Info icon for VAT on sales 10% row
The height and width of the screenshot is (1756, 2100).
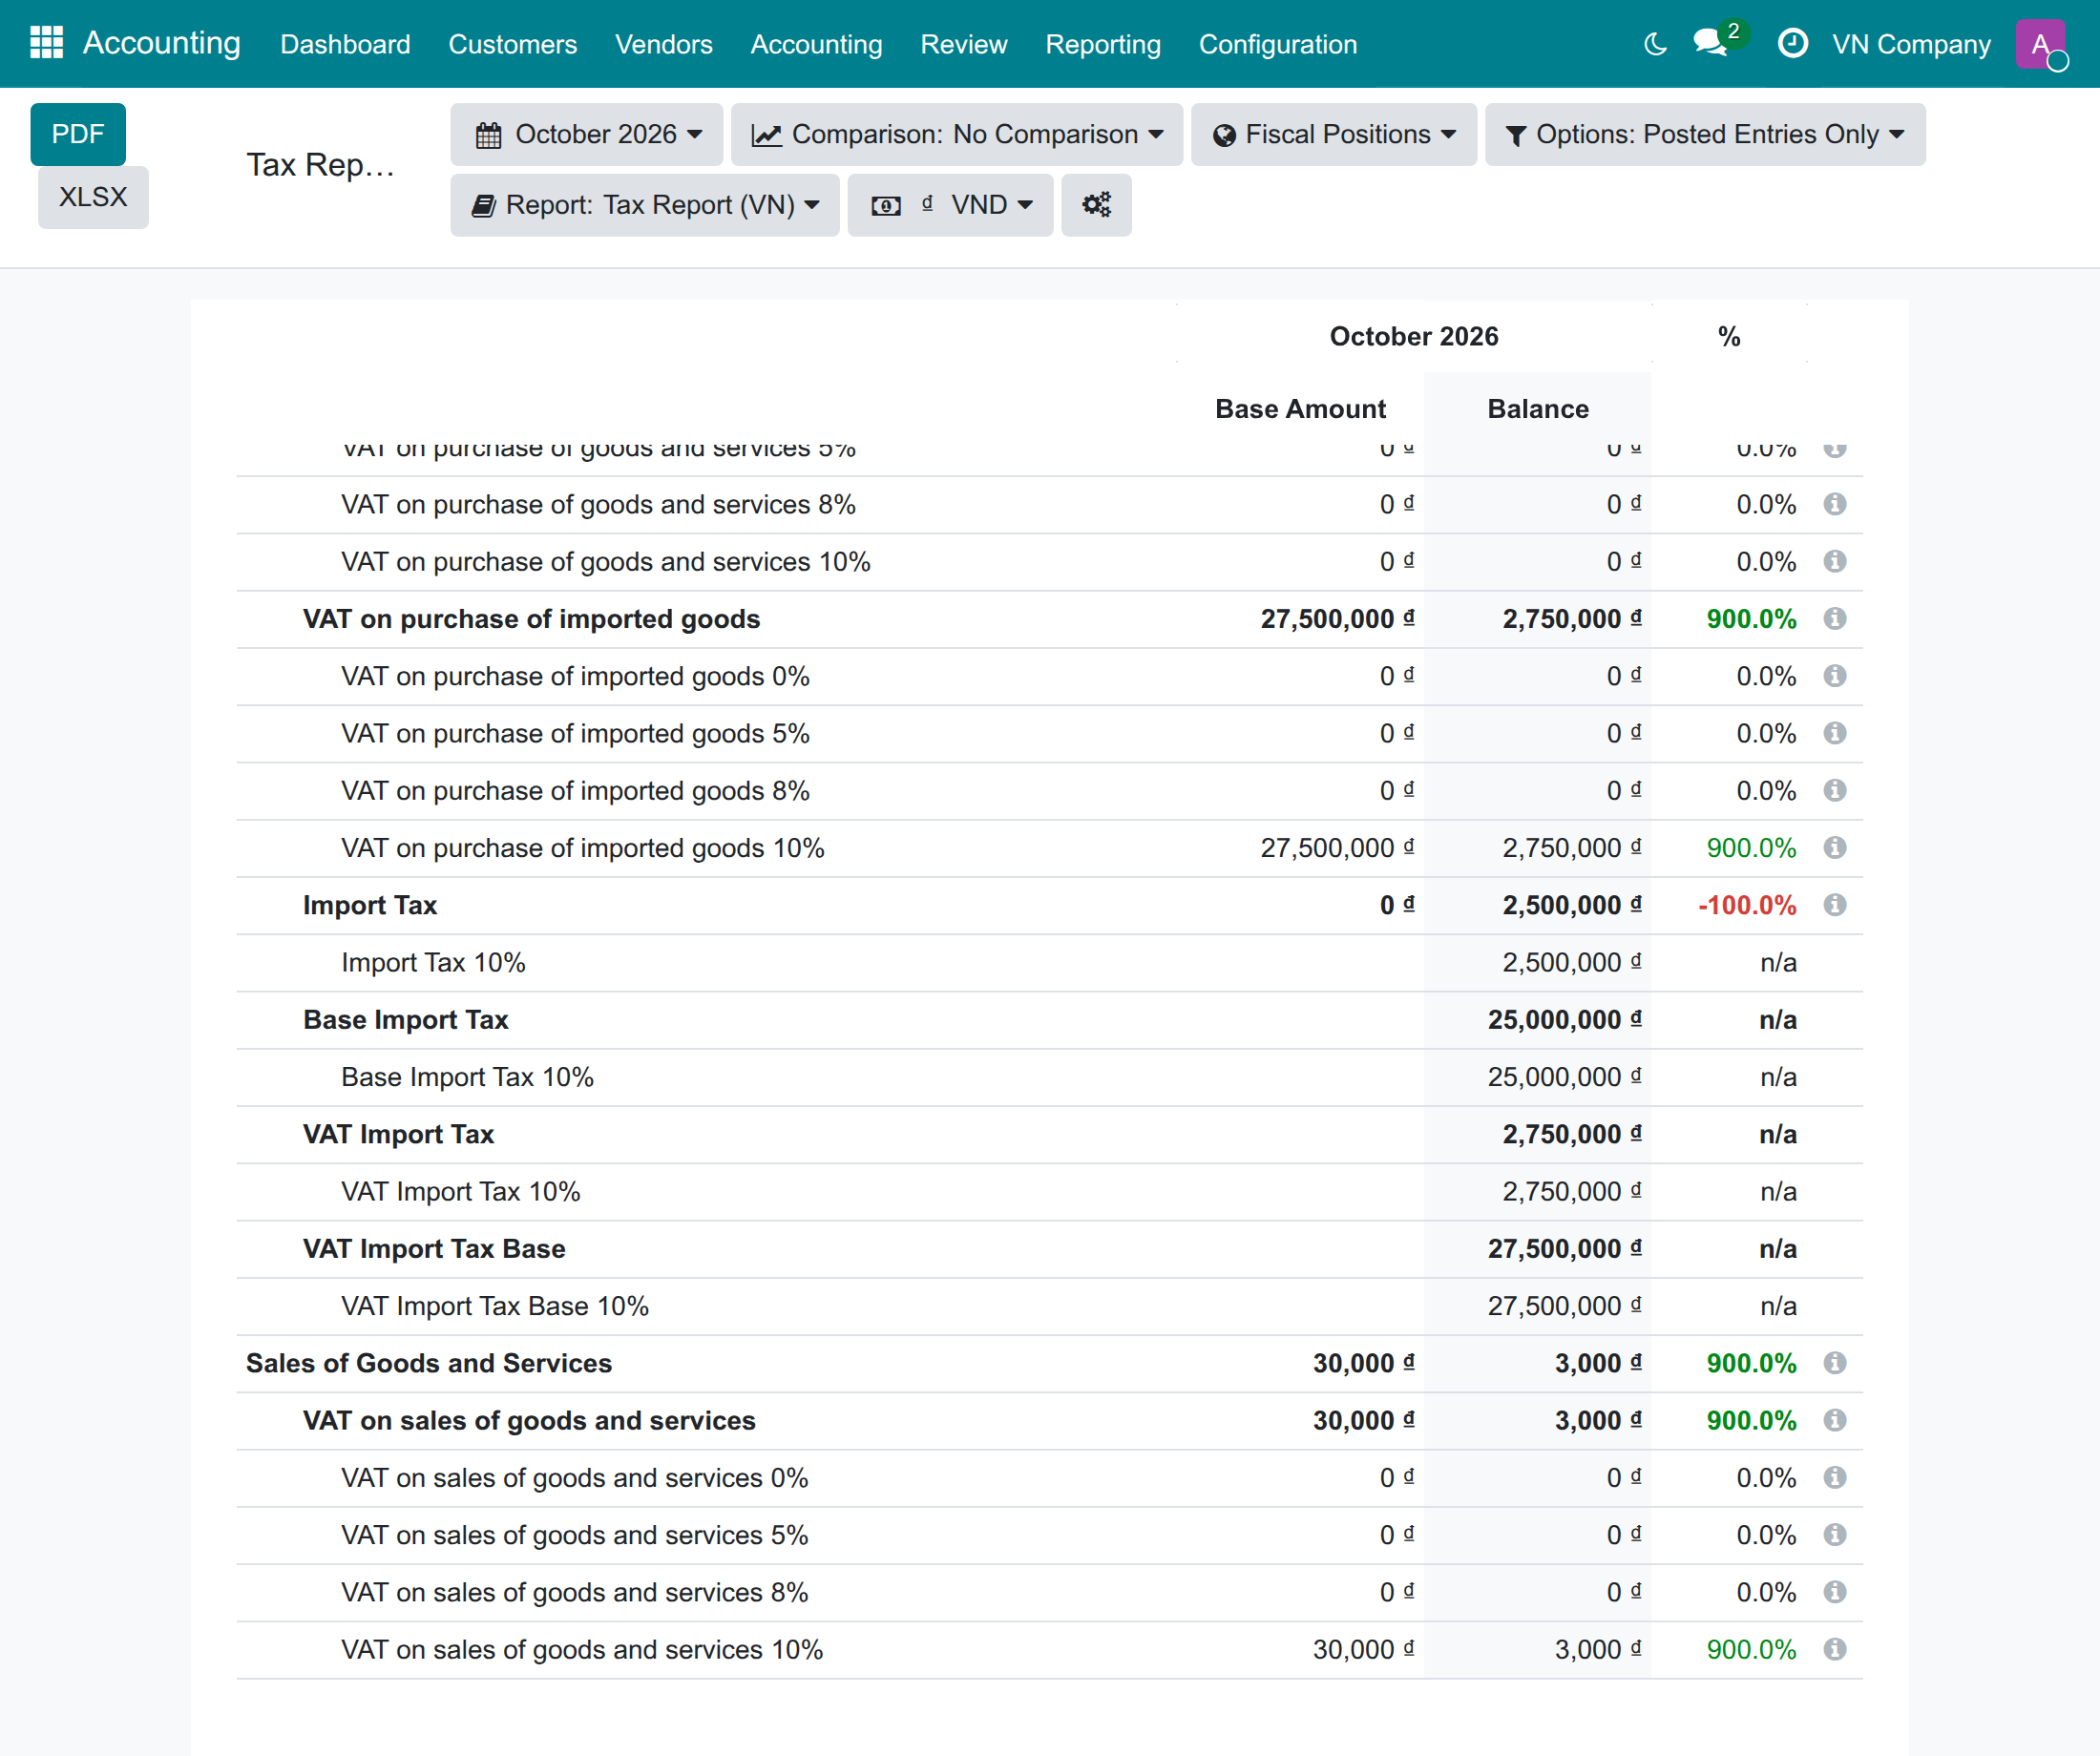[x=1834, y=1649]
